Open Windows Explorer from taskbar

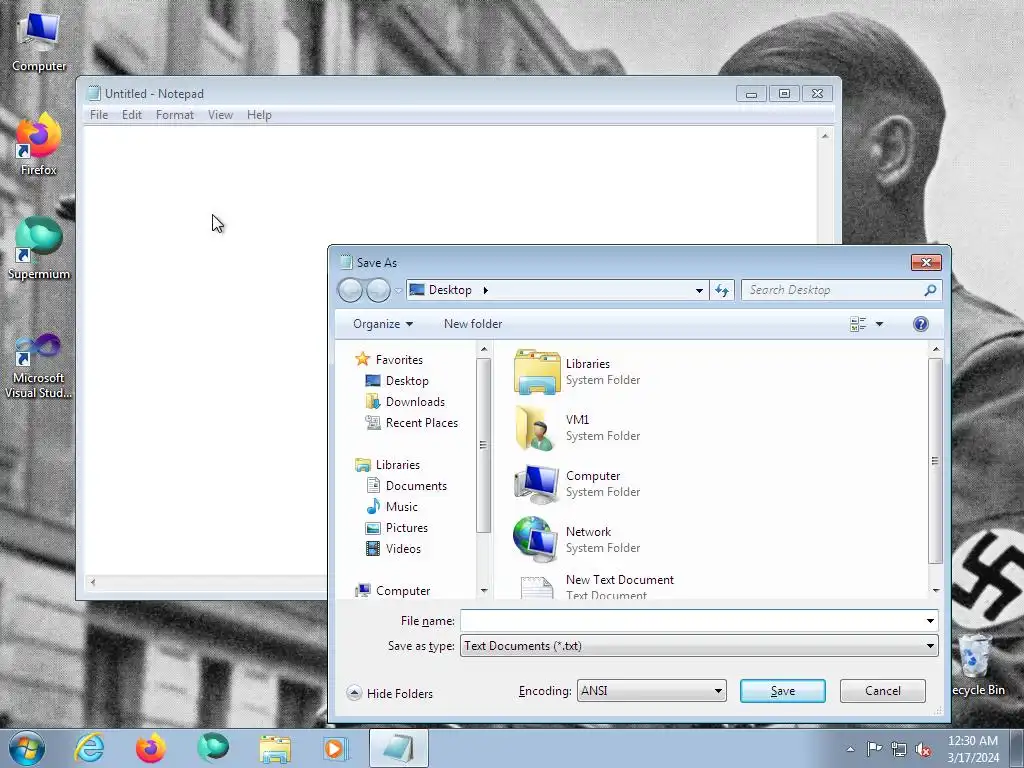[275, 748]
